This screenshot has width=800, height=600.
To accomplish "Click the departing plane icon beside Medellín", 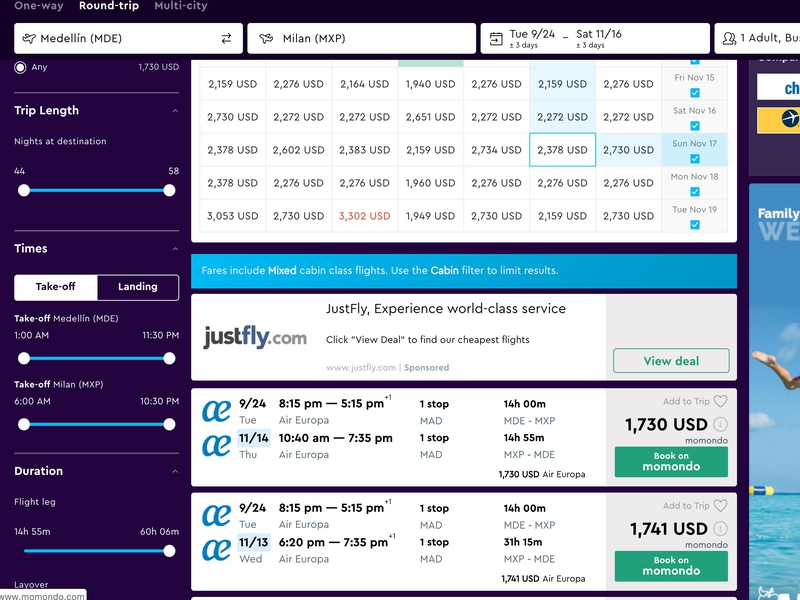I will (29, 38).
